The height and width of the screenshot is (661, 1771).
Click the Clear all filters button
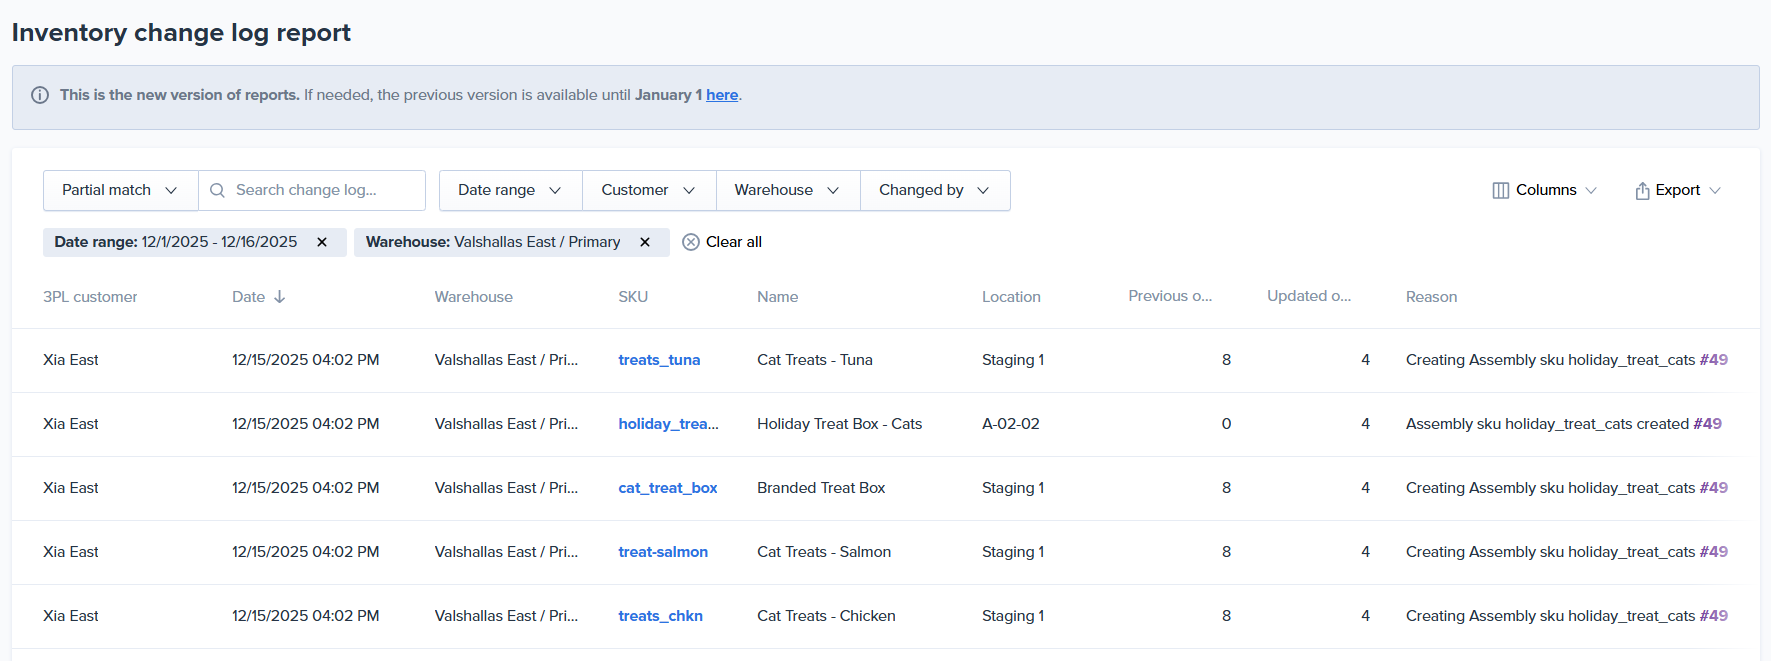[722, 242]
